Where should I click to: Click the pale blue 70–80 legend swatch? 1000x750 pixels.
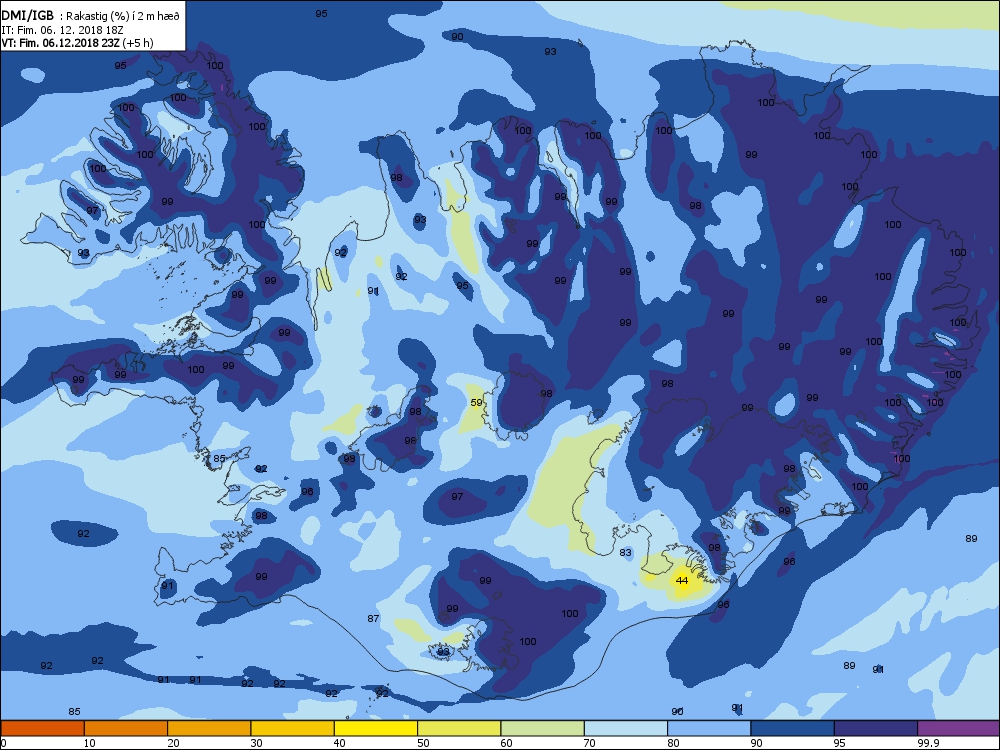[626, 728]
